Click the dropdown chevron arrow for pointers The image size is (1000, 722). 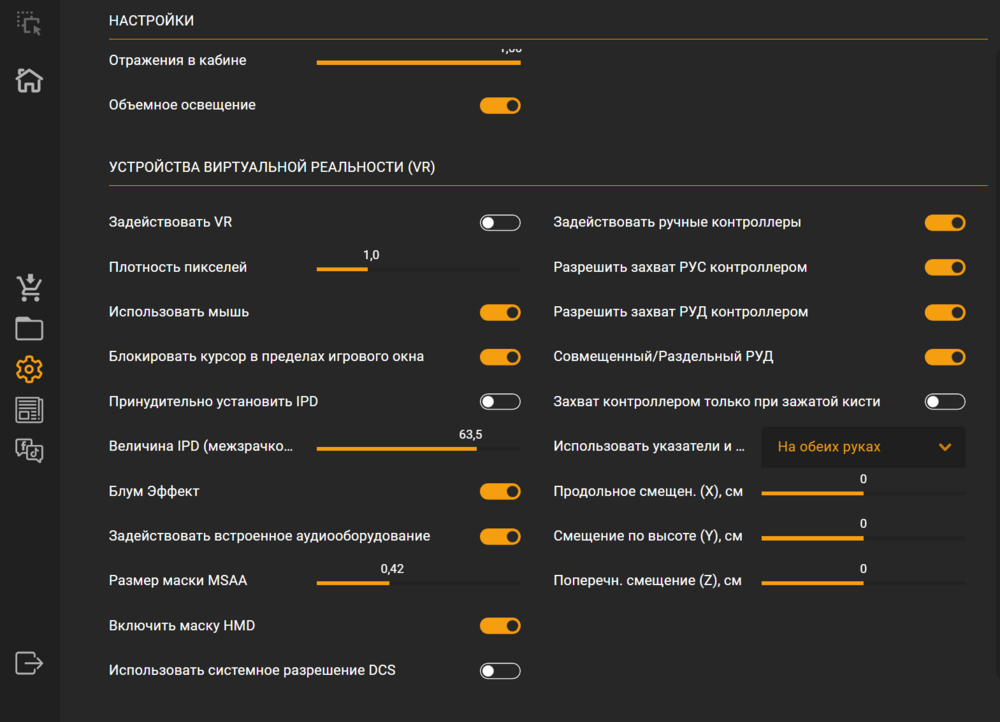pos(945,447)
